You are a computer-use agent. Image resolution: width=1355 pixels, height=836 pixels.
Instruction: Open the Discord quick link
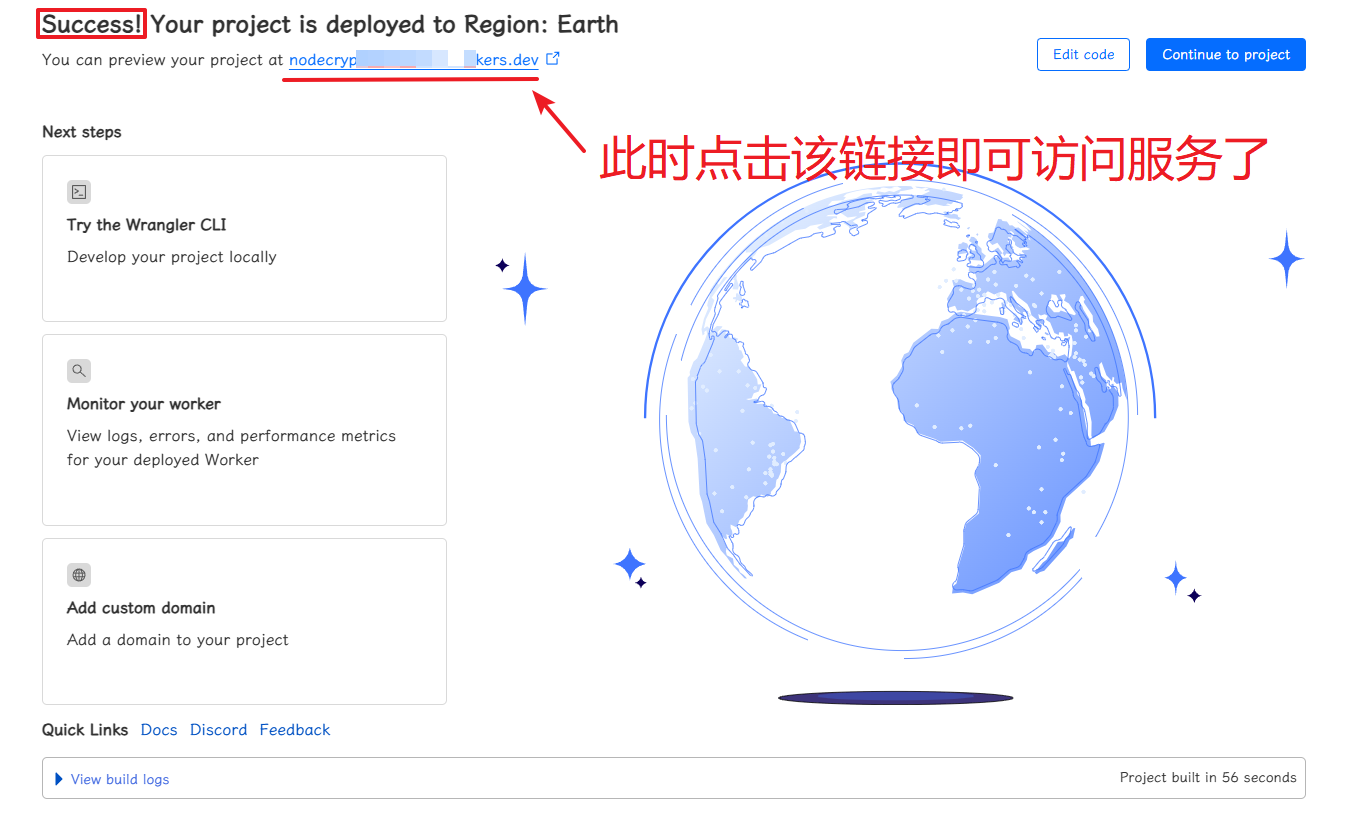click(218, 730)
